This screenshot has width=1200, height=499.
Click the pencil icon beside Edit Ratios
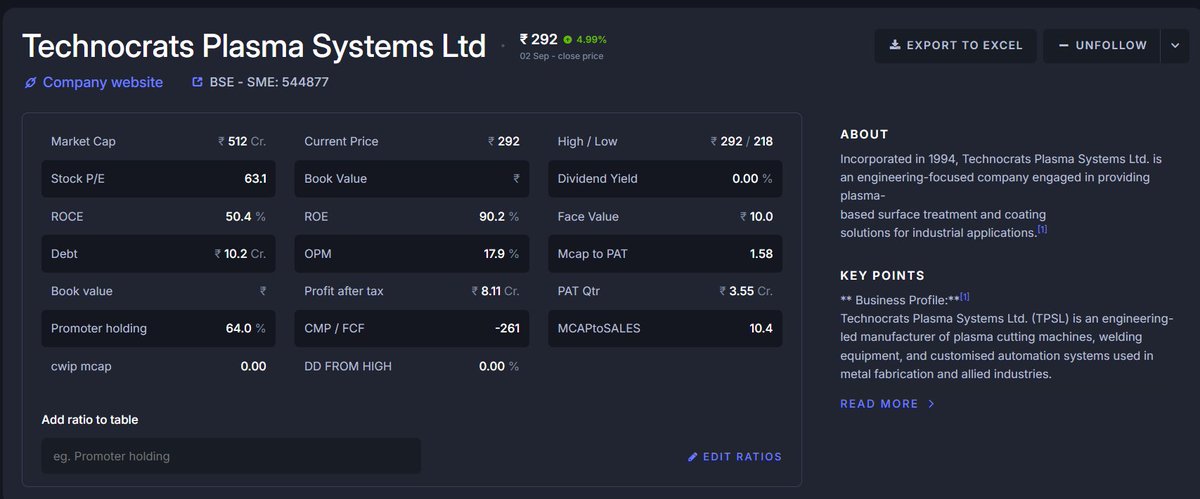(x=693, y=457)
